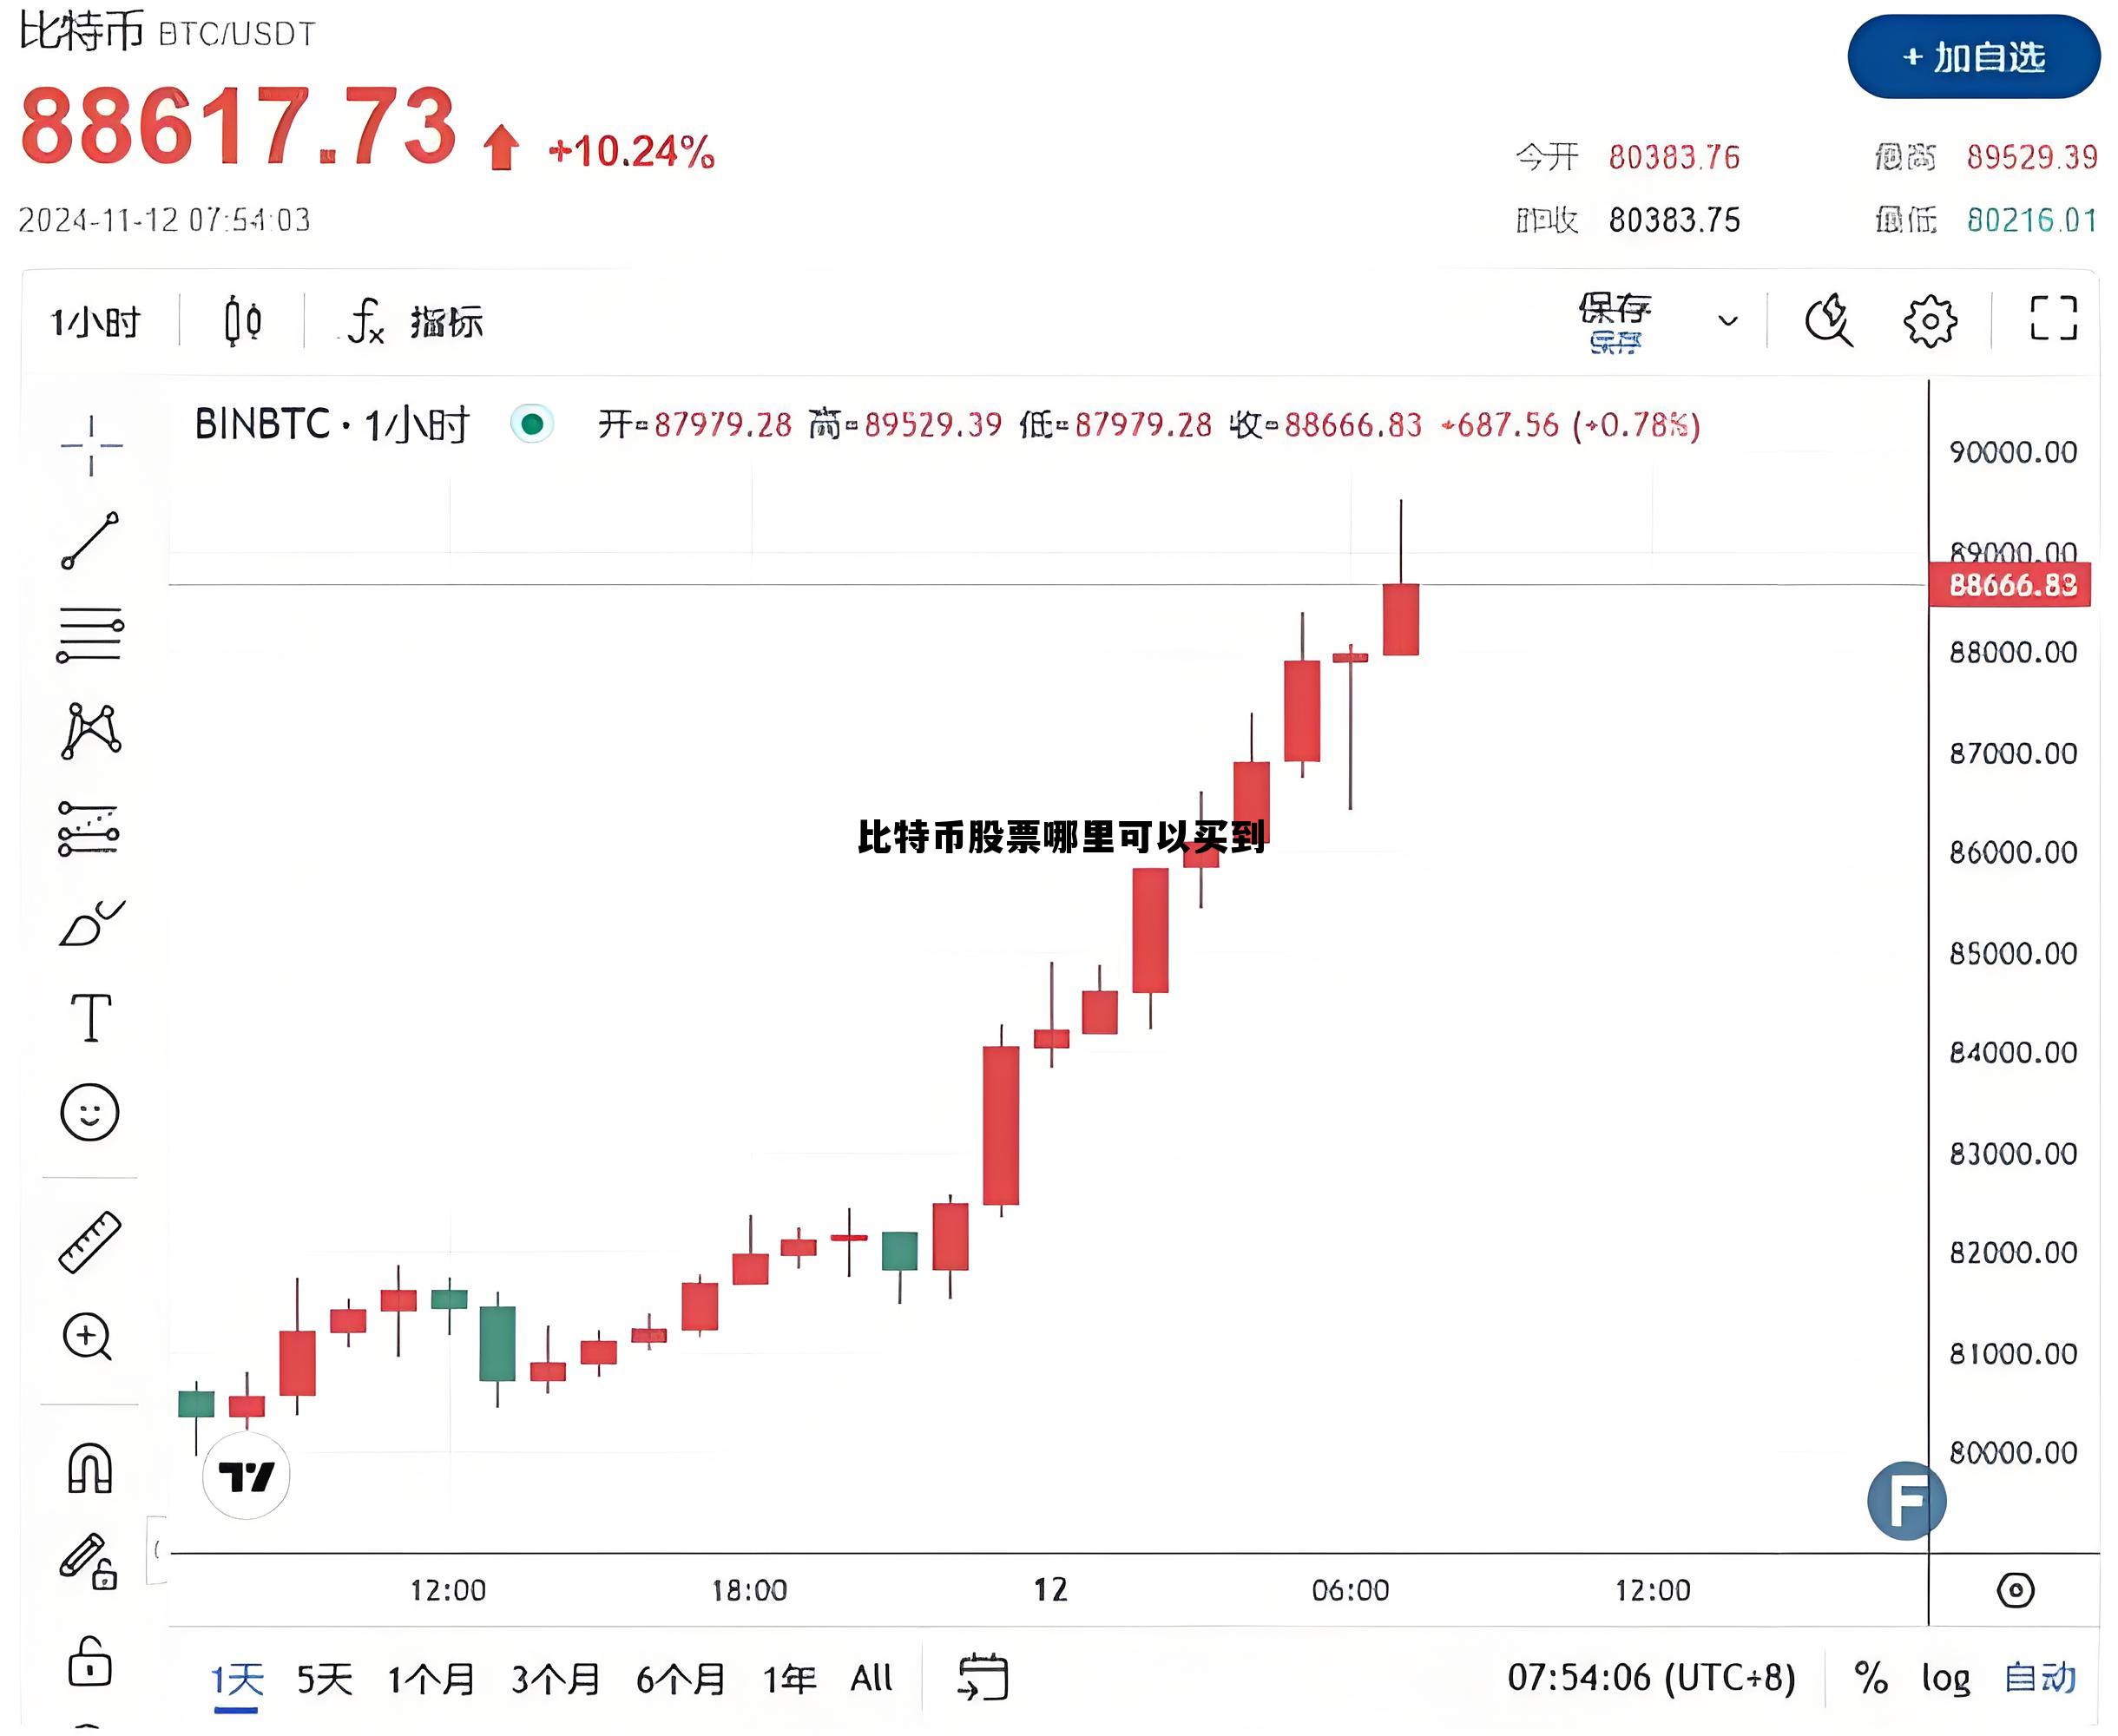Expand the 保存 save dropdown chevron
The image size is (2118, 1736).
1729,320
